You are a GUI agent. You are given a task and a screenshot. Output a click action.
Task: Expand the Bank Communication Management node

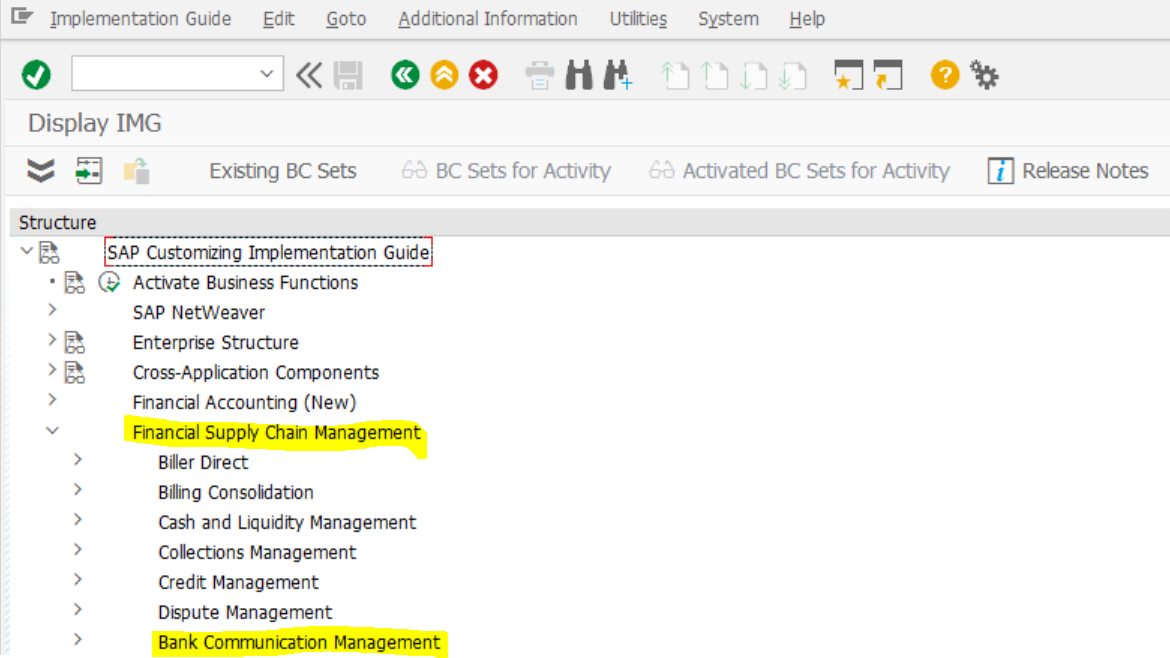(x=78, y=640)
